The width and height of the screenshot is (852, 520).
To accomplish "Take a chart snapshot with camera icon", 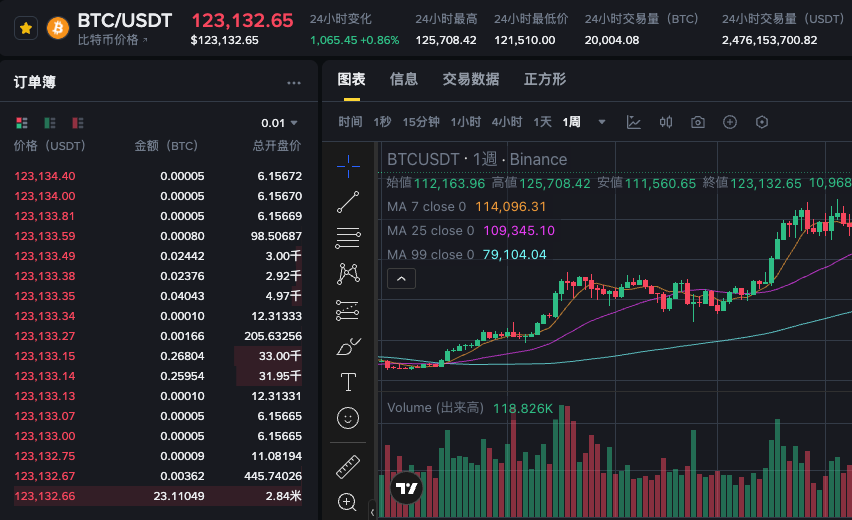I will (698, 122).
